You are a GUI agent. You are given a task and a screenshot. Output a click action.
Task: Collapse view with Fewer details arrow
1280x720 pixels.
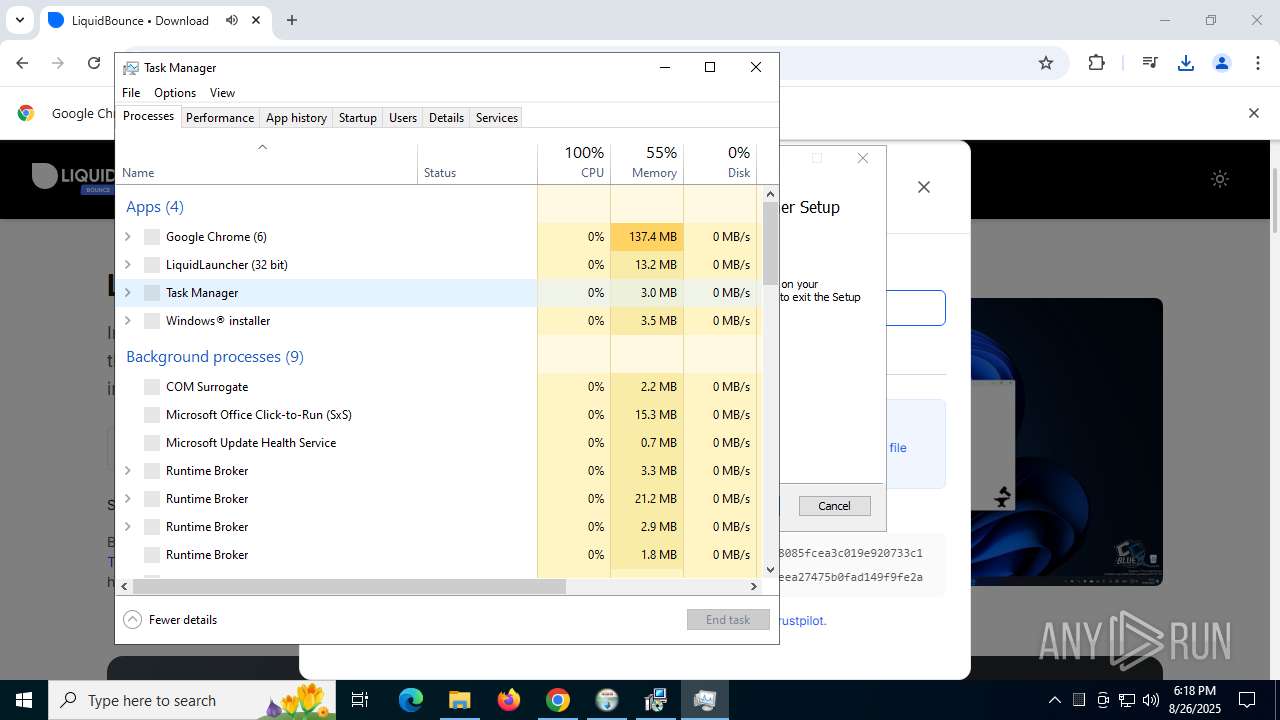point(132,620)
